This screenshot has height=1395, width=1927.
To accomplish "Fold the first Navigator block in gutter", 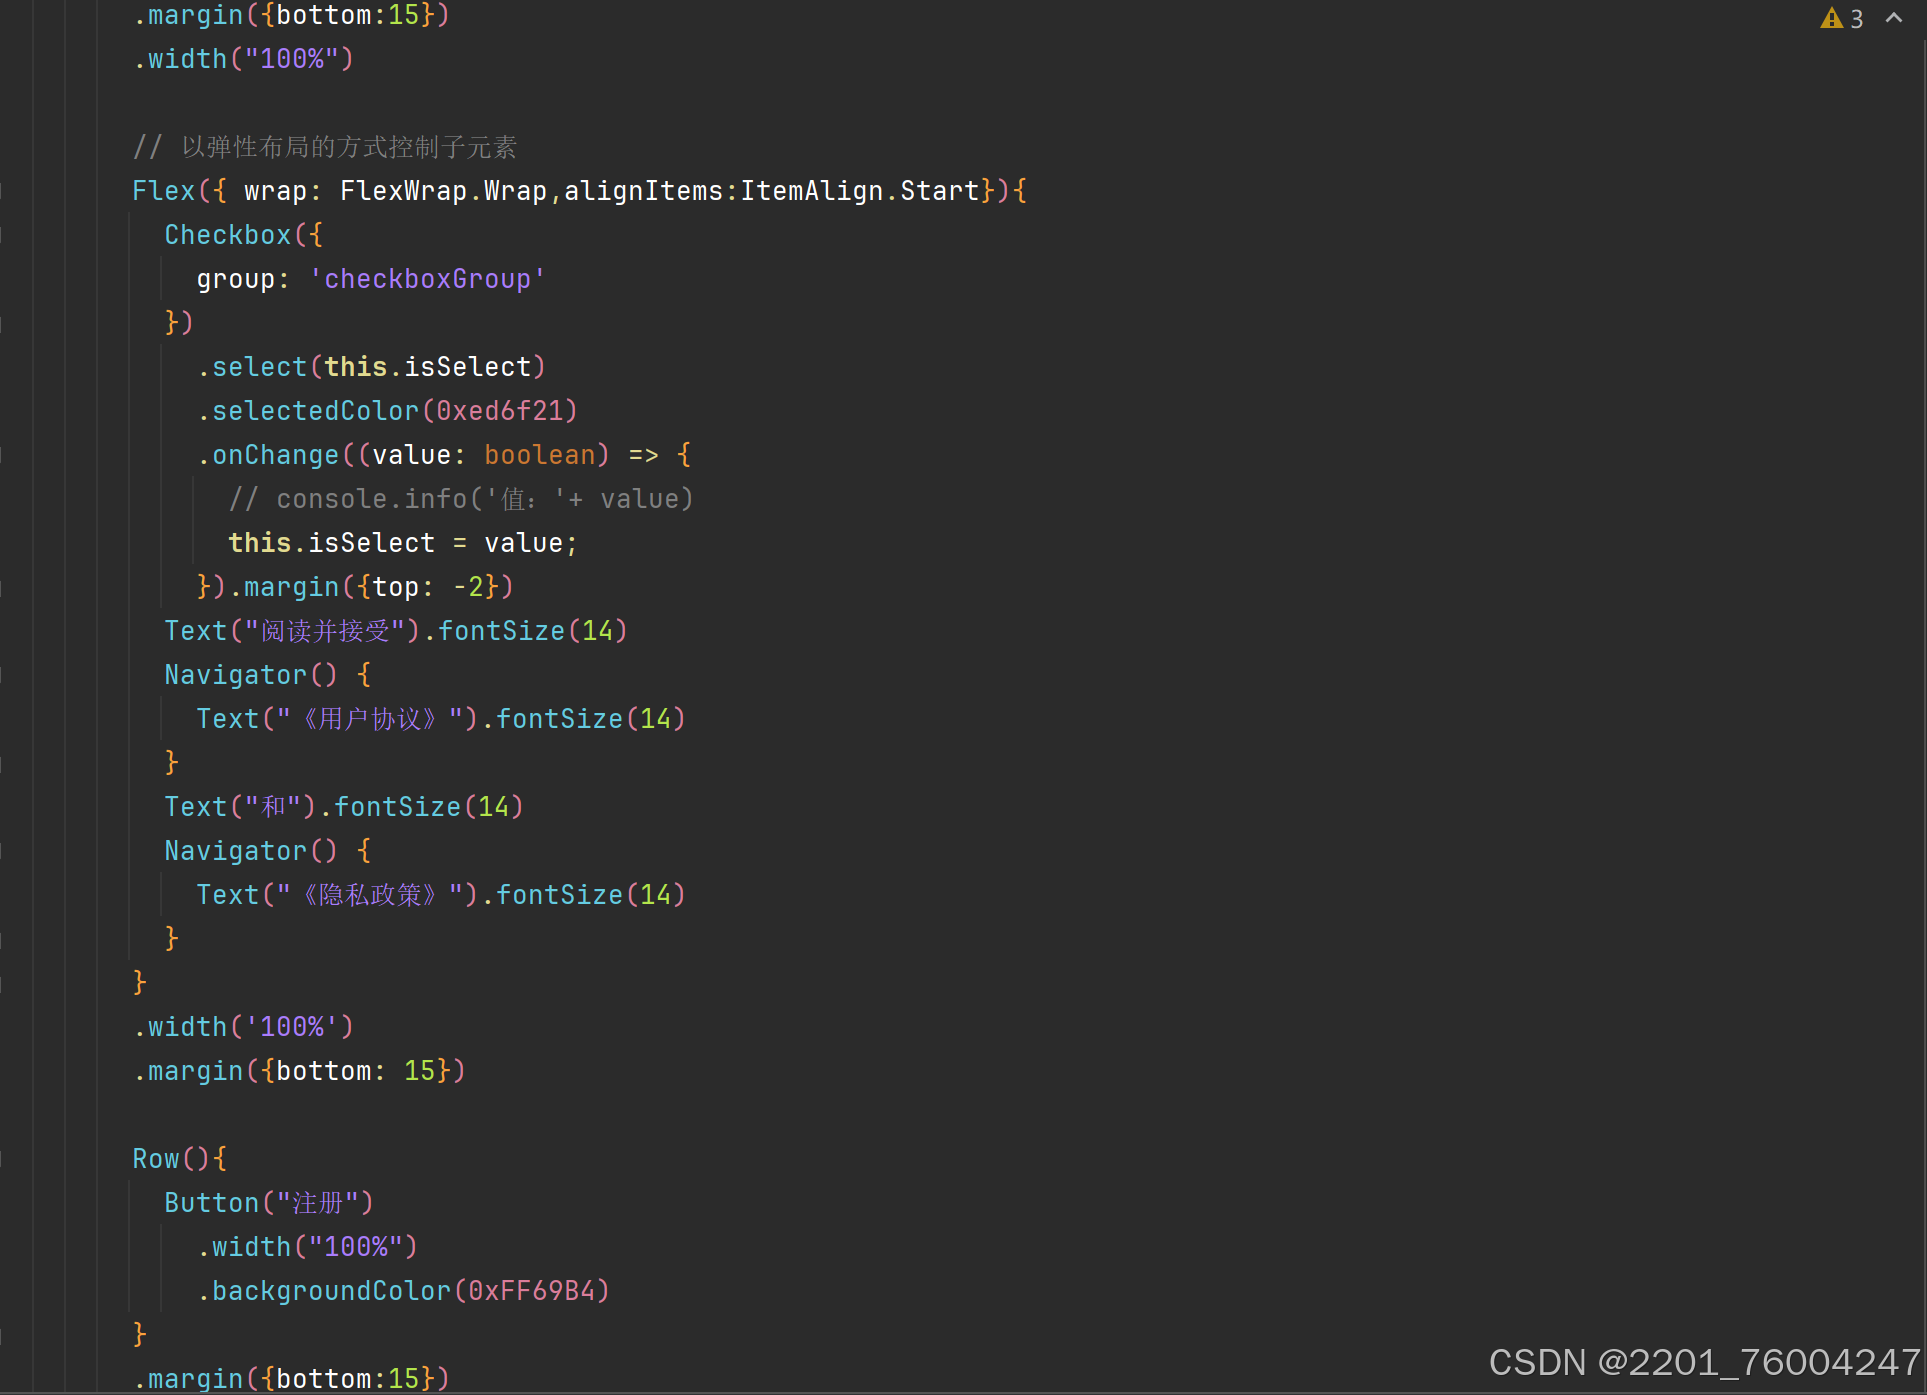I will click(3, 675).
